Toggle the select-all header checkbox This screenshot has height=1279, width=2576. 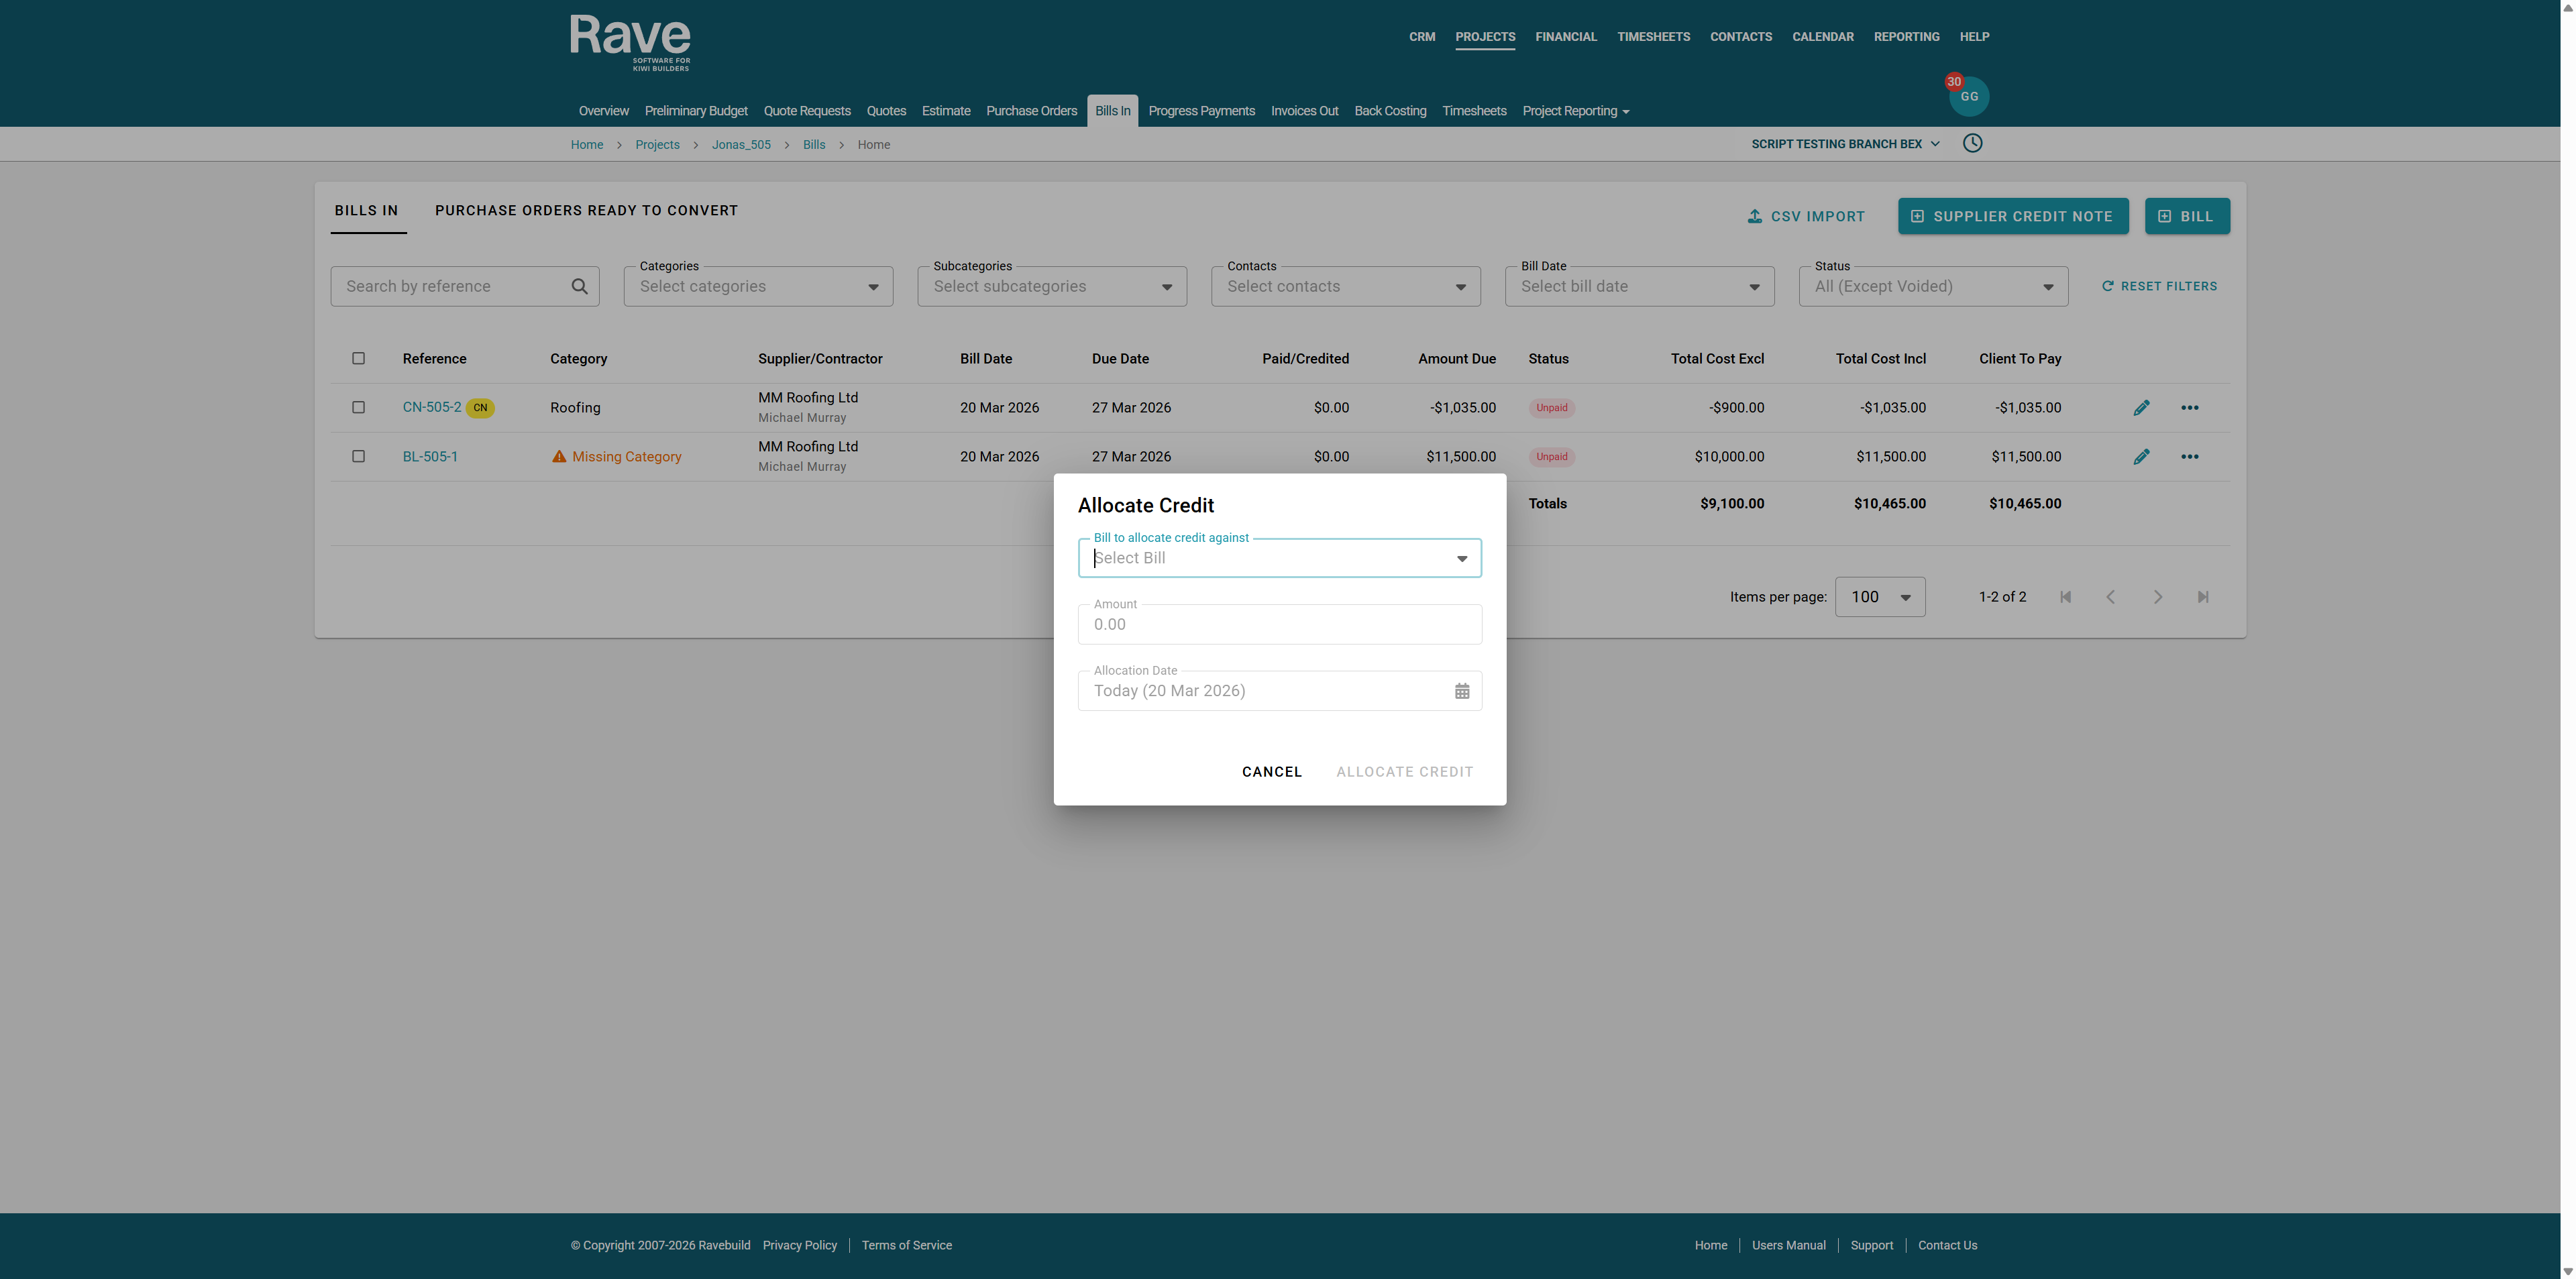point(358,358)
